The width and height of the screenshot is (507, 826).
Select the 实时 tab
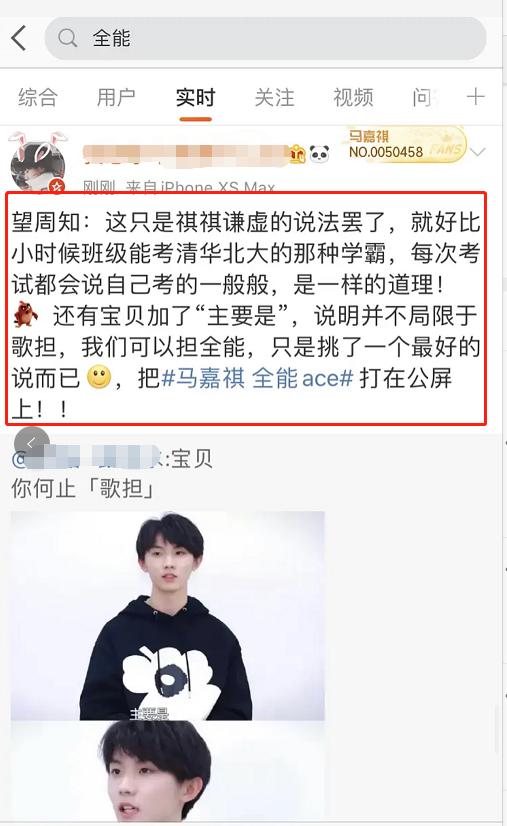196,97
